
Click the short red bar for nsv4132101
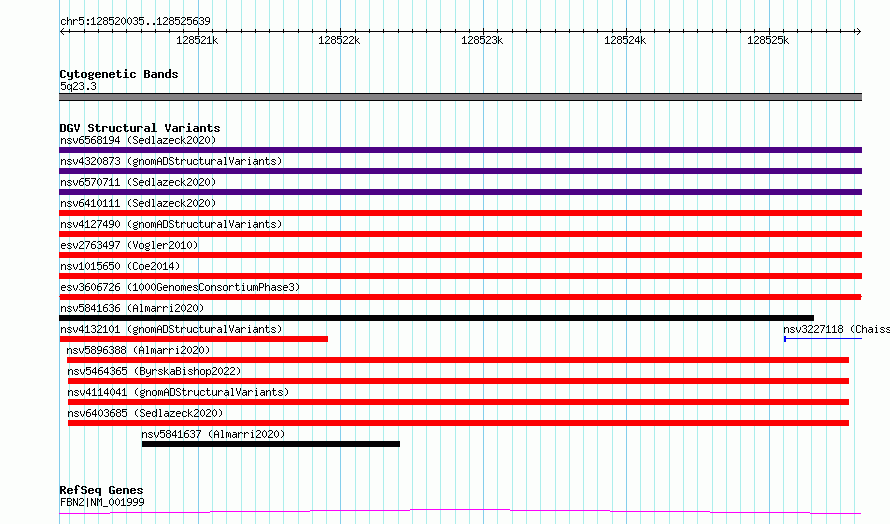(x=194, y=339)
